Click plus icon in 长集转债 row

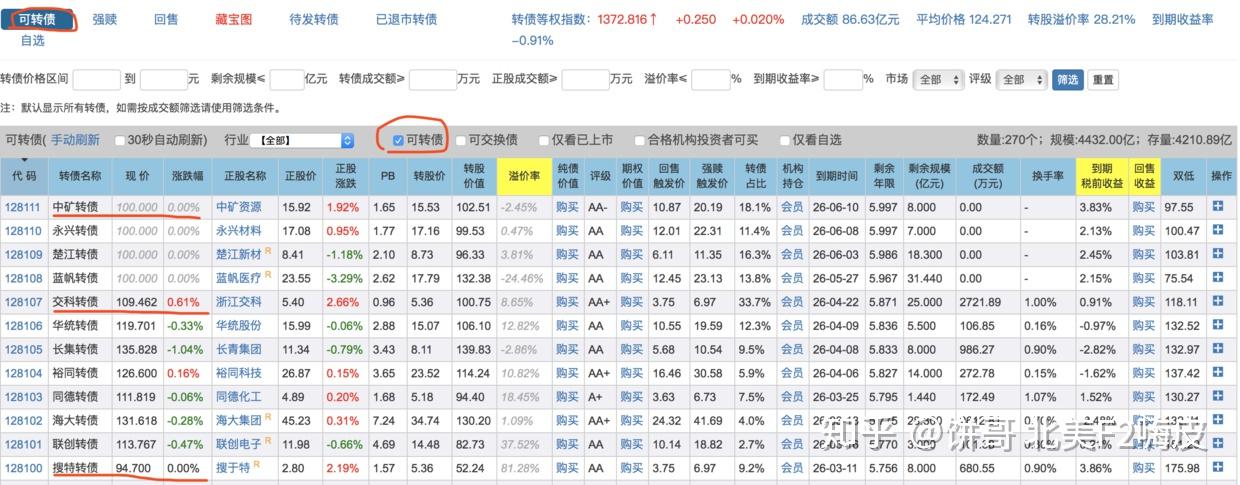1218,349
